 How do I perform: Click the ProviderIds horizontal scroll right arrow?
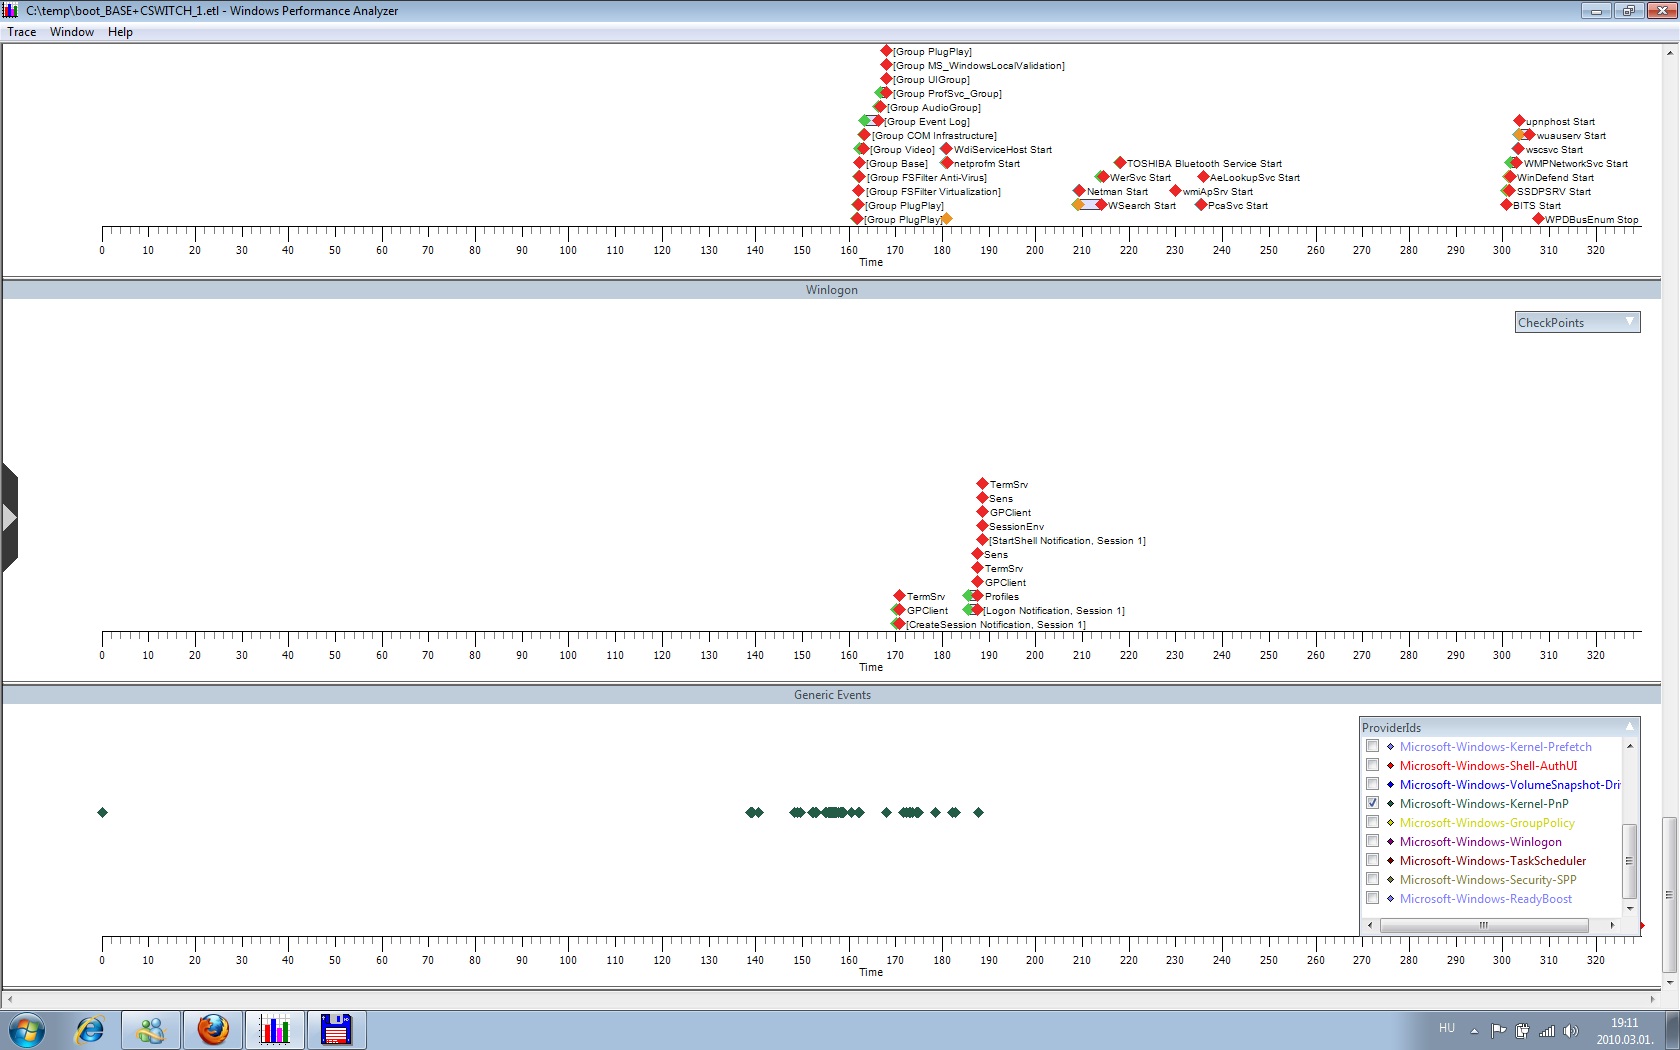point(1612,925)
